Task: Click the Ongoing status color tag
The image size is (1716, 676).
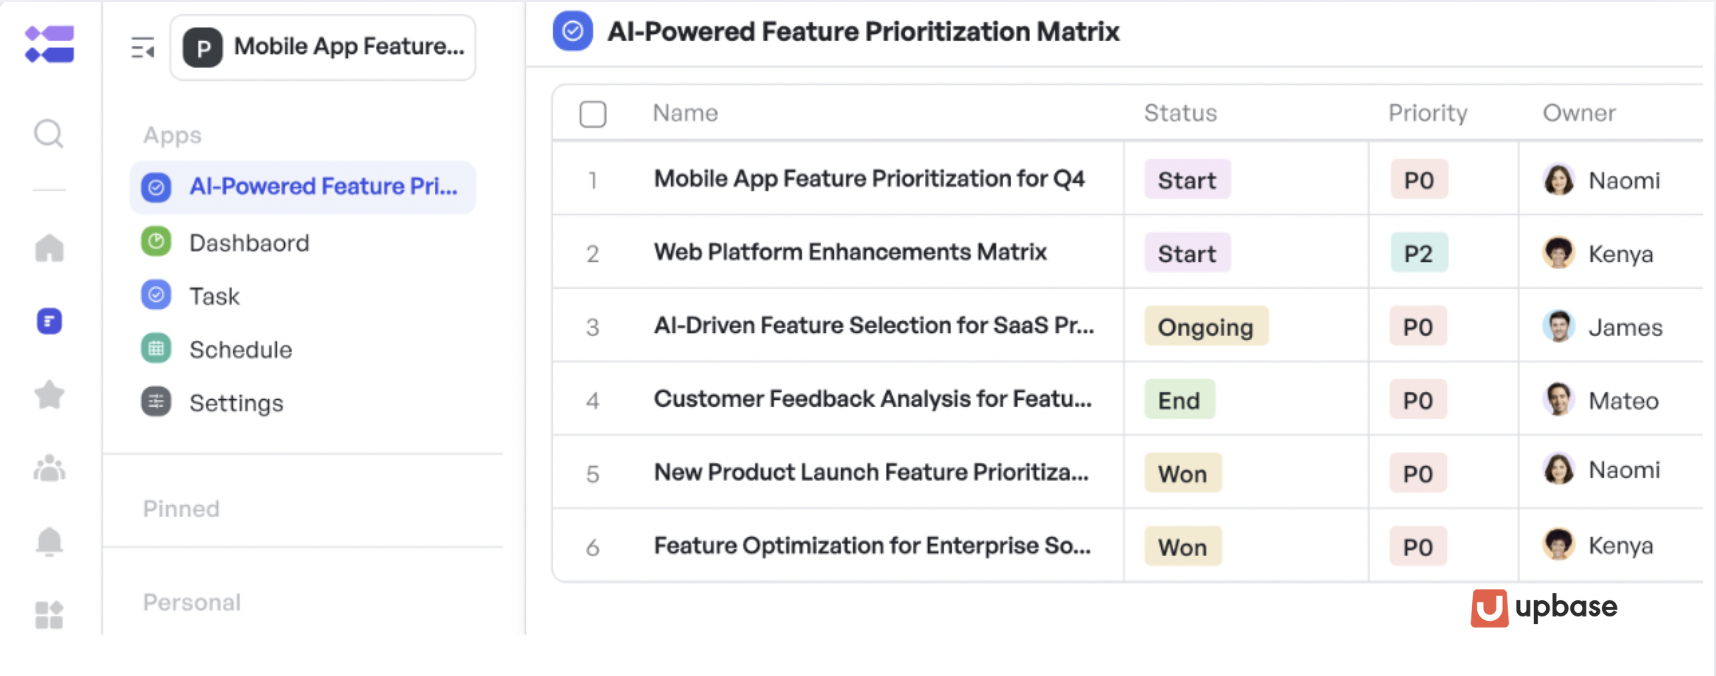Action: point(1205,327)
